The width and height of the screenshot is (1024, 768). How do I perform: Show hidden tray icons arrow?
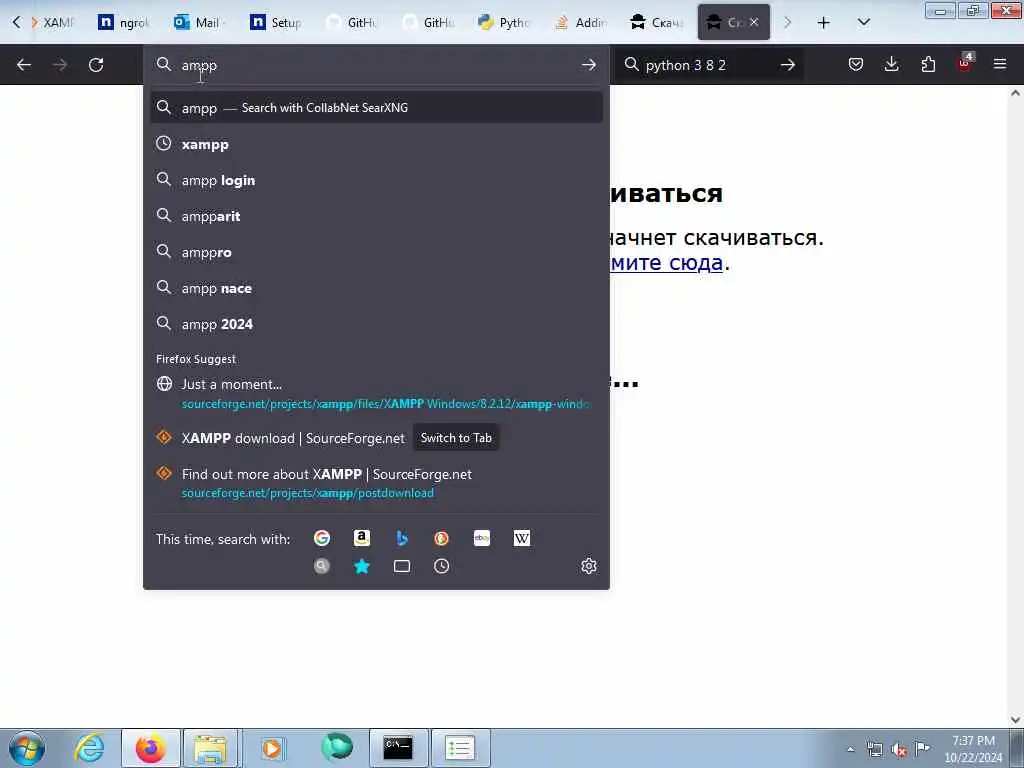pyautogui.click(x=850, y=750)
